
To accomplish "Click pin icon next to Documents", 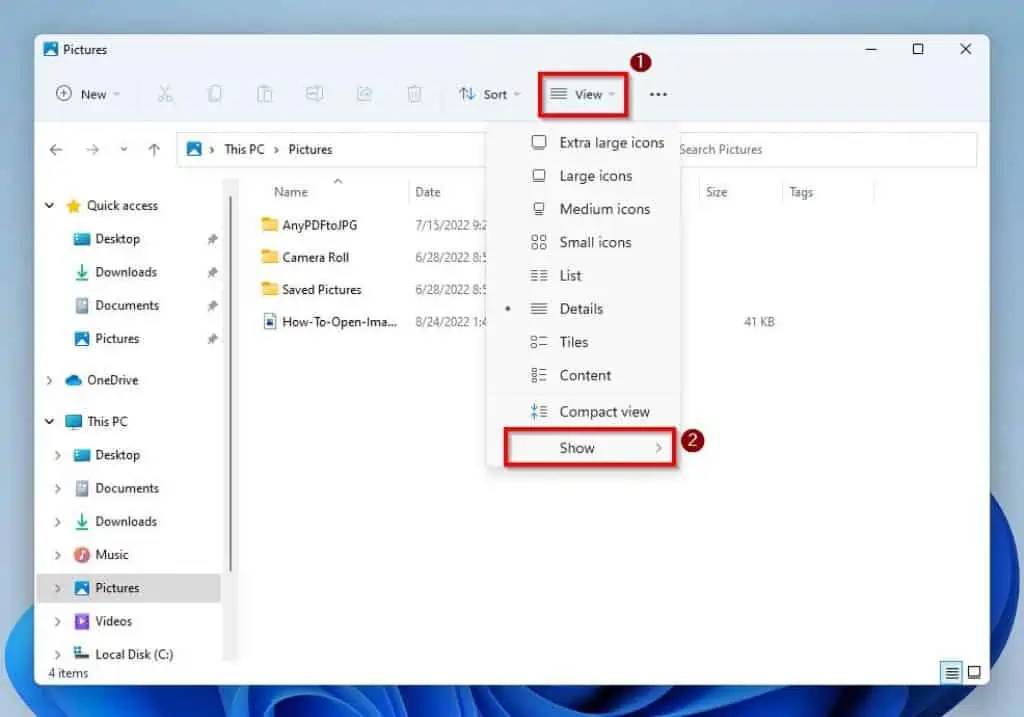I will click(212, 306).
